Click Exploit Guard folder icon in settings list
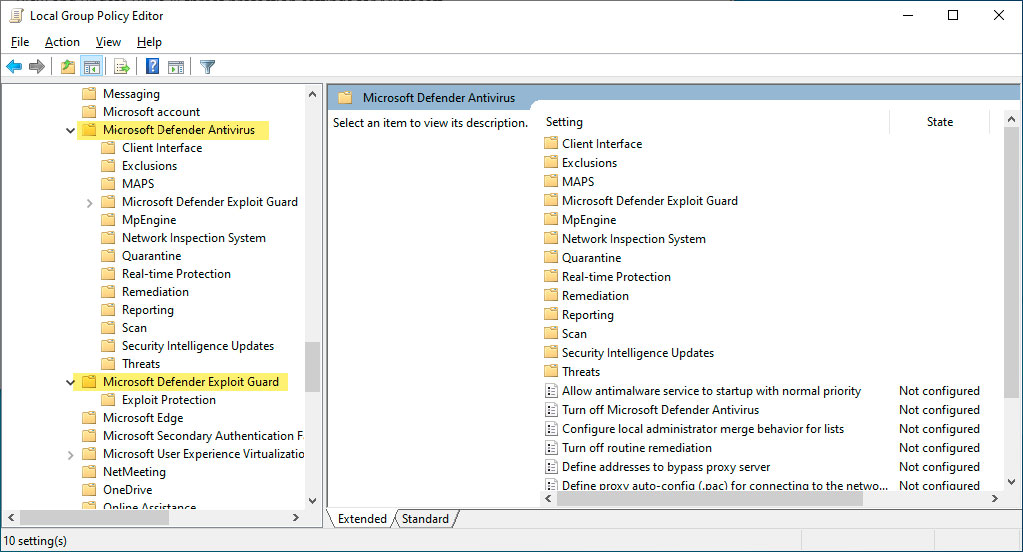Image resolution: width=1023 pixels, height=552 pixels. (551, 200)
